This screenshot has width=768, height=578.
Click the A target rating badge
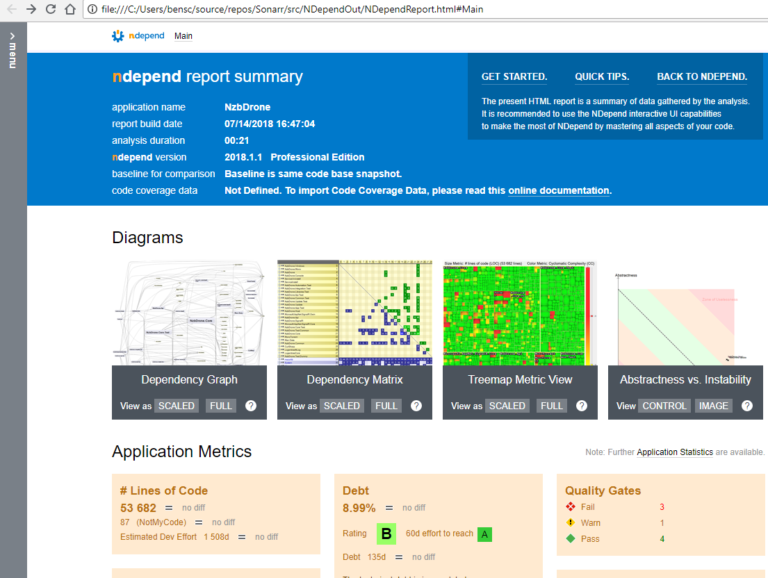pos(484,534)
